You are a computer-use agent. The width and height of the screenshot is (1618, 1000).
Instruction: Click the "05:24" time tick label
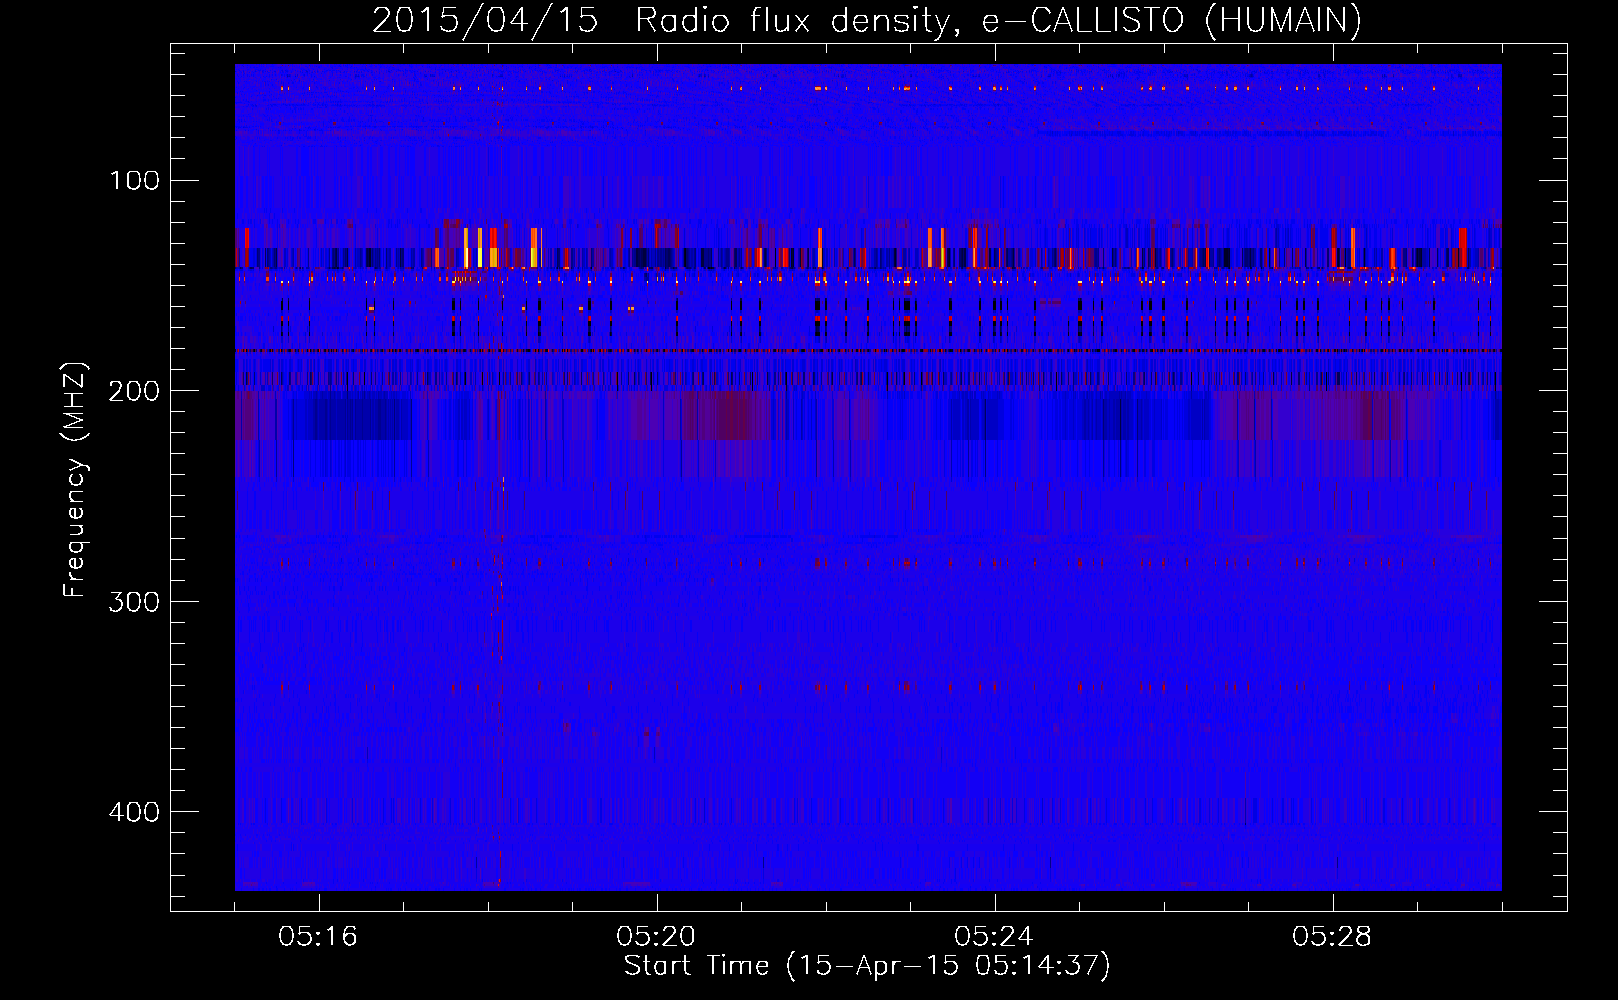994,937
